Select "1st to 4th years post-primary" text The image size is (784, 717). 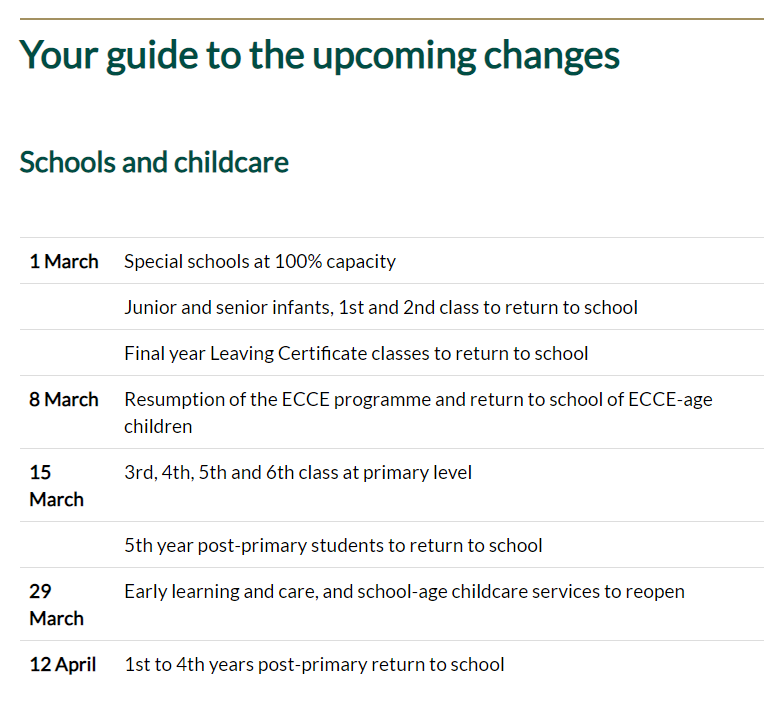click(314, 665)
